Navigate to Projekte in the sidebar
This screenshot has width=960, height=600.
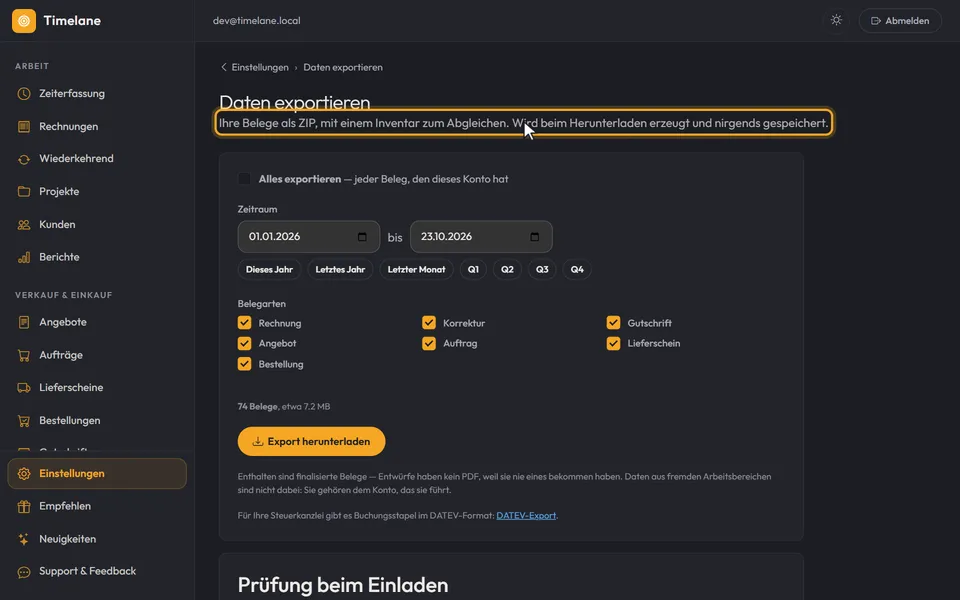coord(97,192)
